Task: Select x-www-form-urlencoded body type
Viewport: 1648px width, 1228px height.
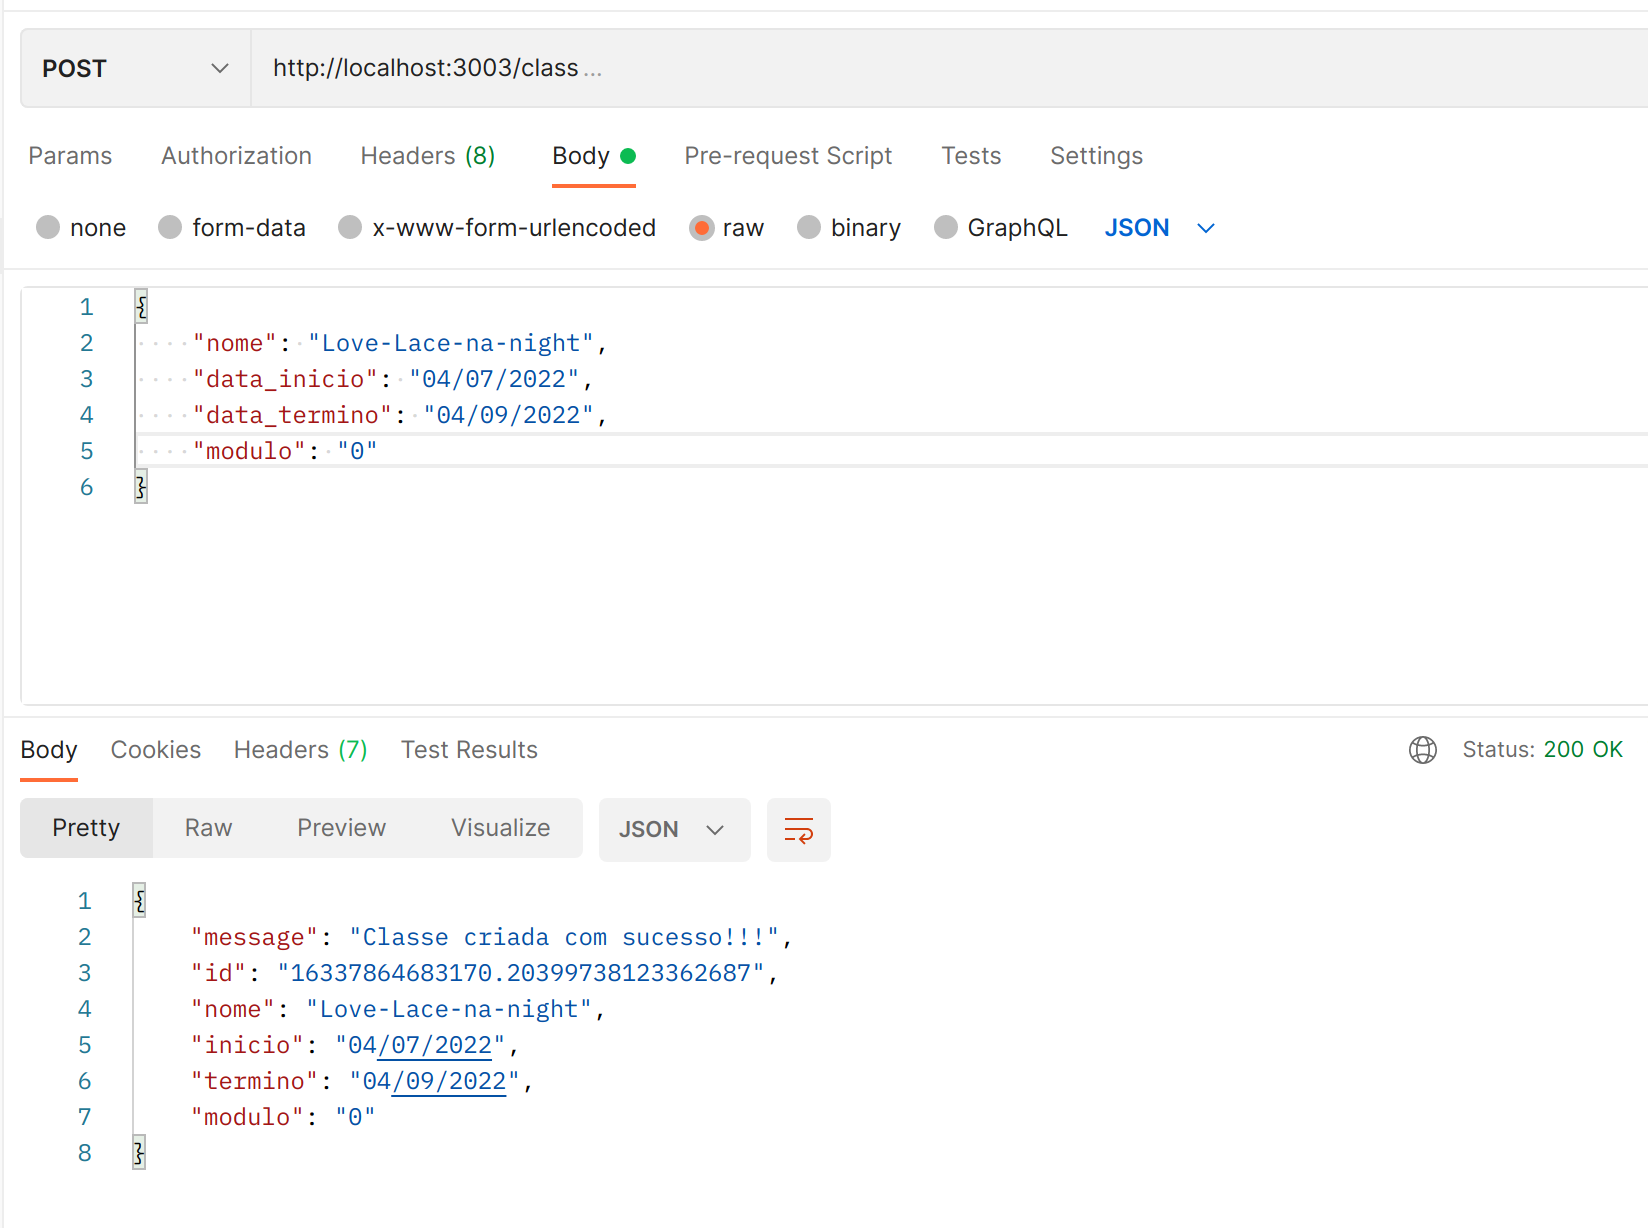Action: pos(496,227)
